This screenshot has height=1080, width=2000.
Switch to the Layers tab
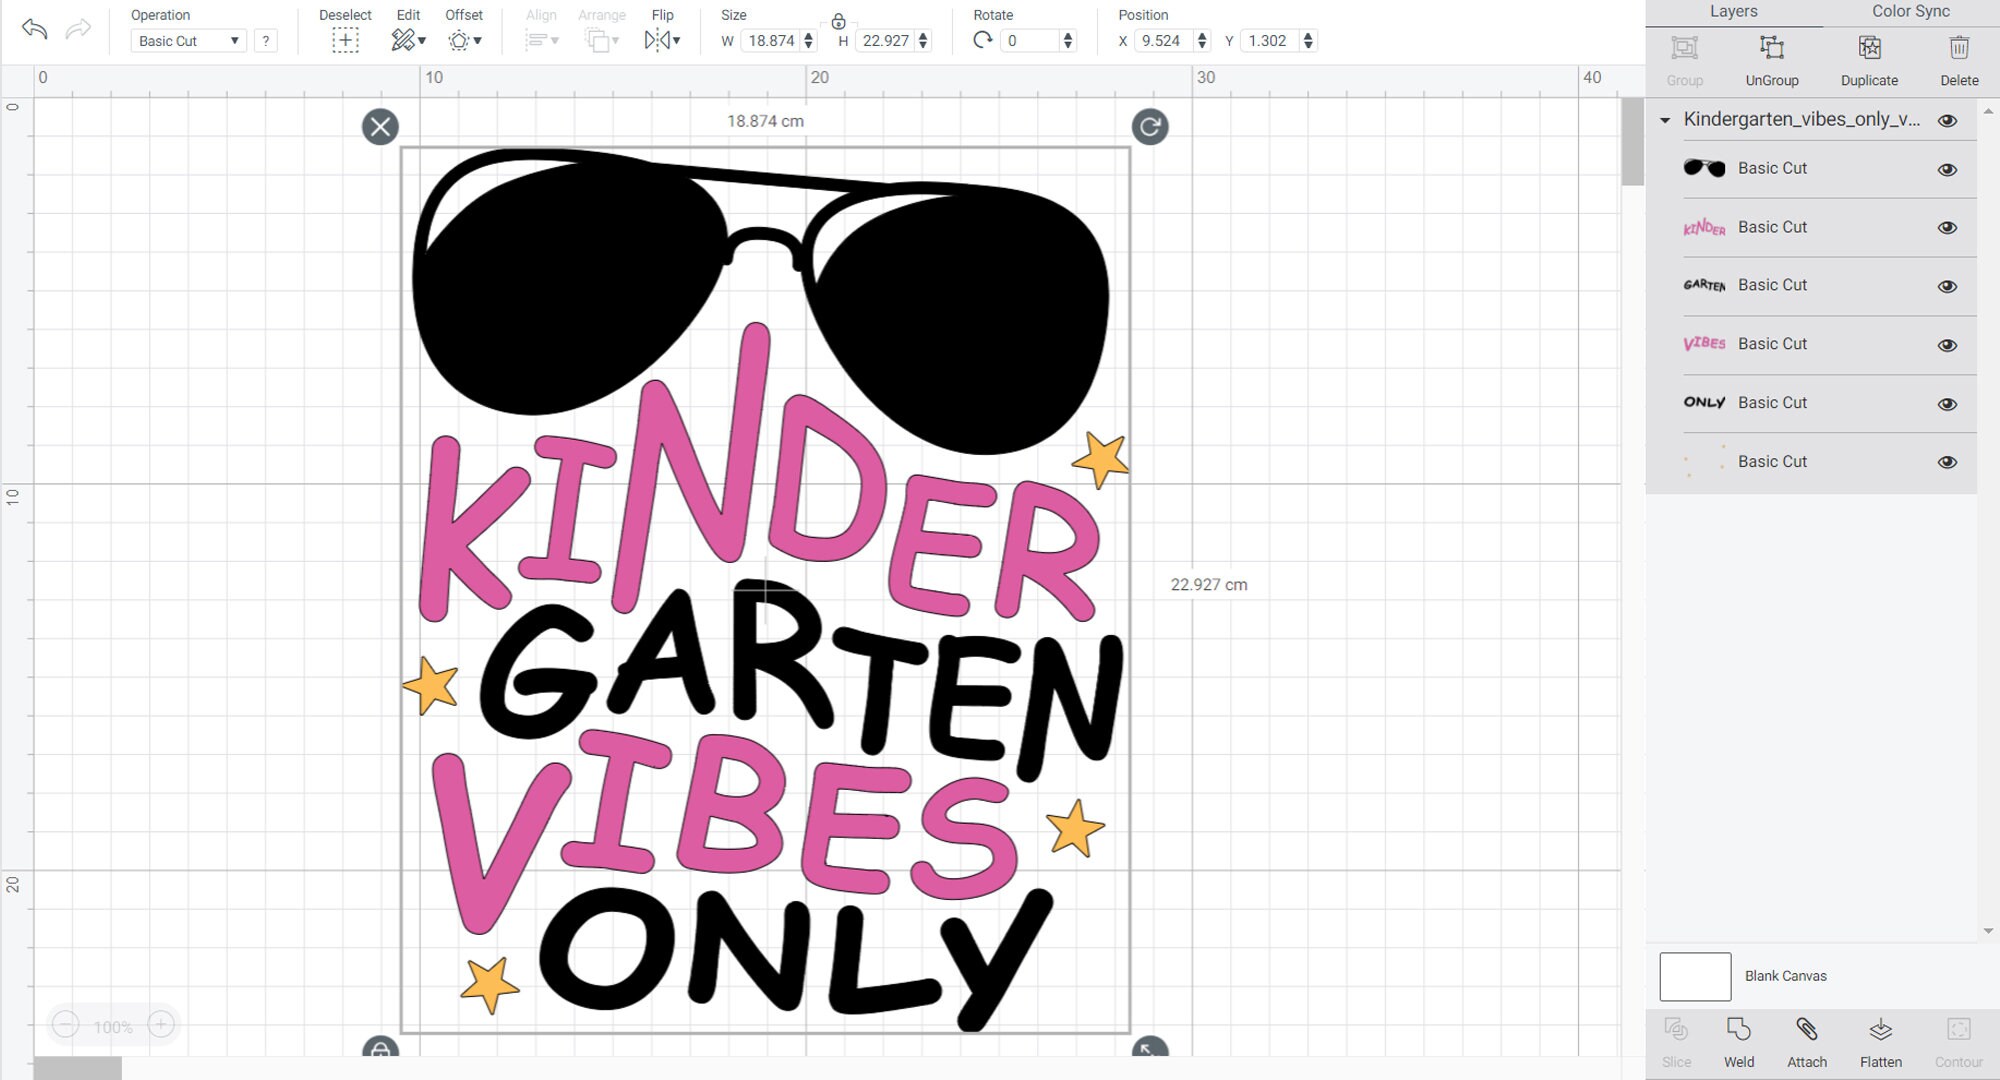pos(1733,12)
